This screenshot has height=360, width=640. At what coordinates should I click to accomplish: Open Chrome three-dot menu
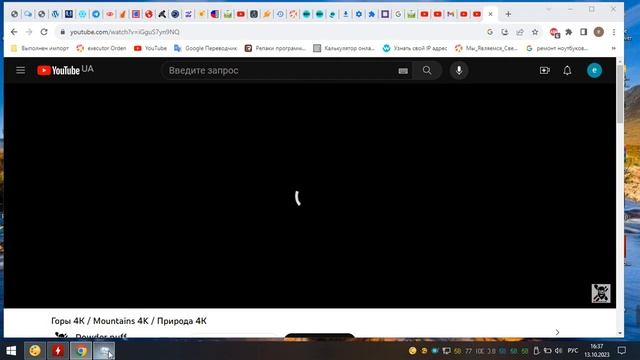[x=613, y=32]
